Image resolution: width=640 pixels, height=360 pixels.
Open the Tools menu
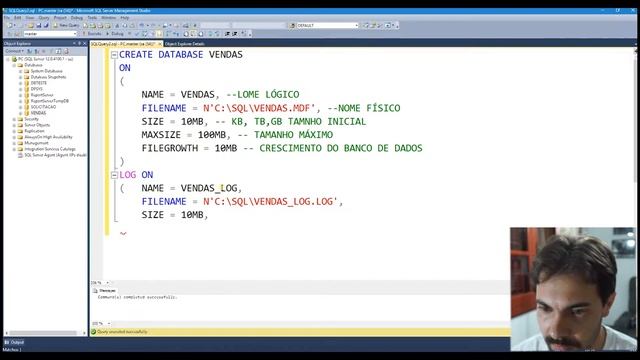(x=92, y=18)
